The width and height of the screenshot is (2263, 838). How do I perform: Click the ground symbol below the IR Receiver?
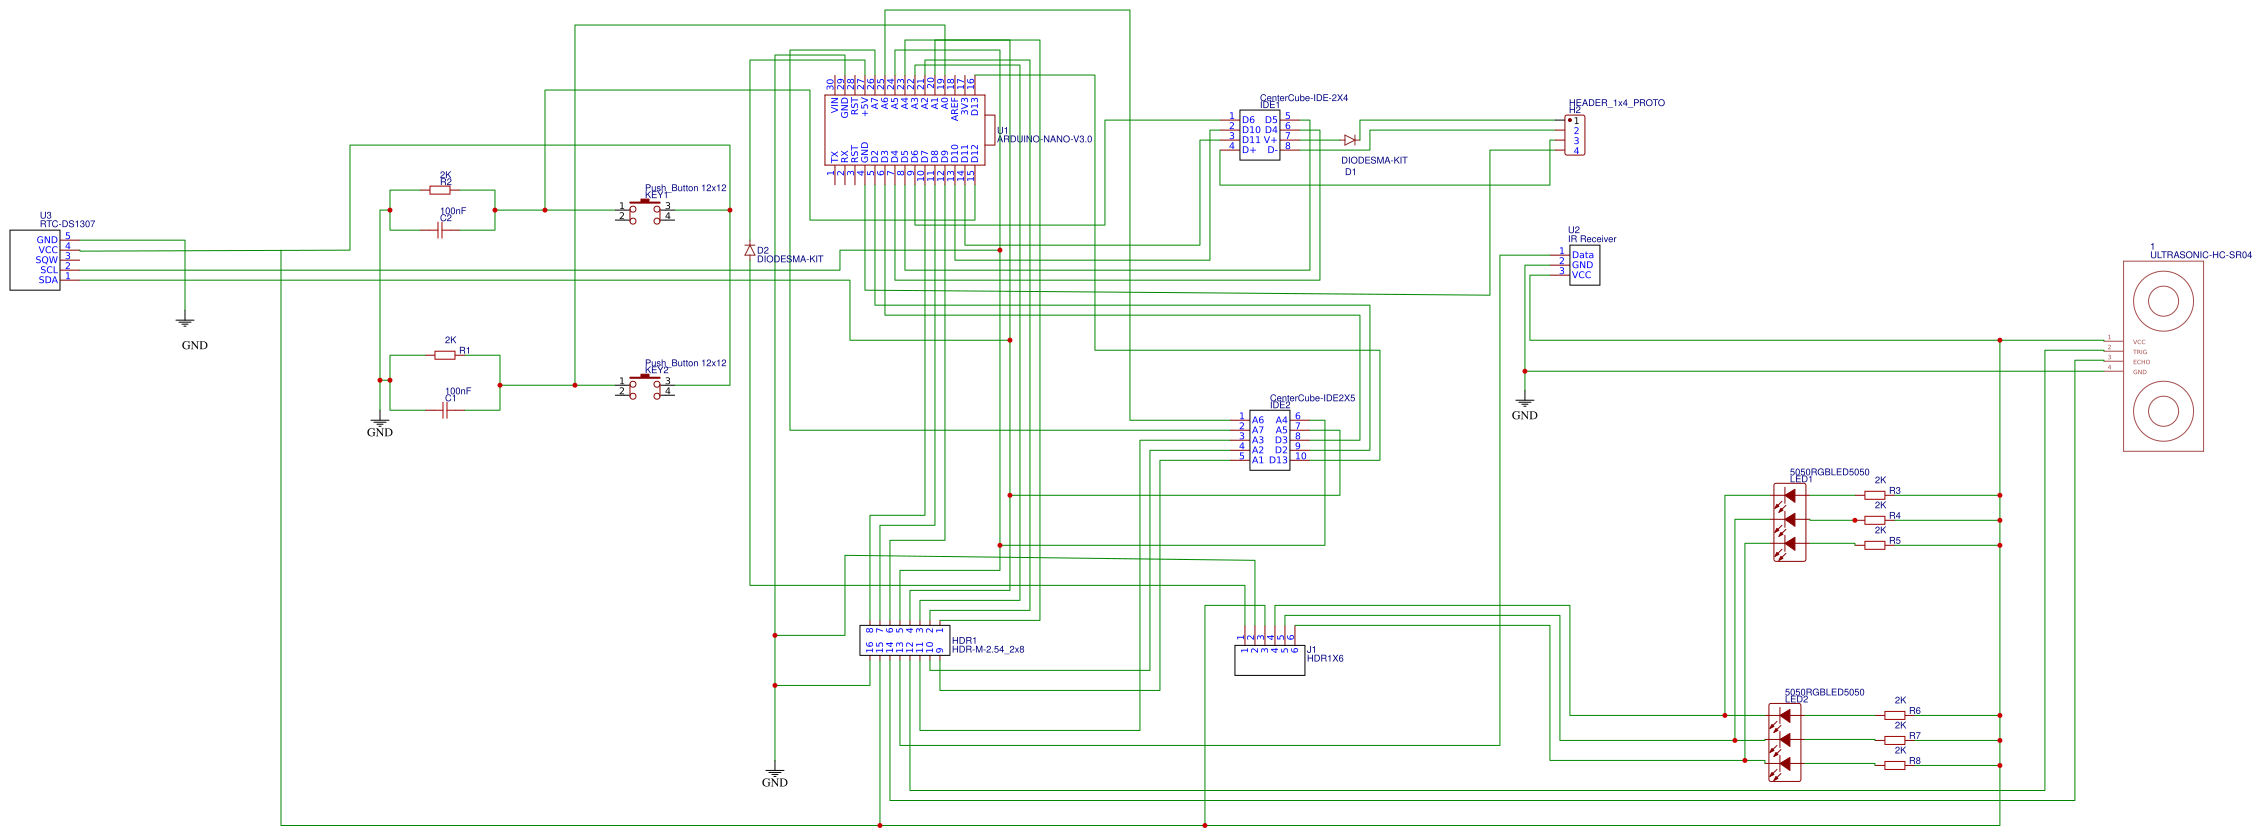(x=1525, y=403)
